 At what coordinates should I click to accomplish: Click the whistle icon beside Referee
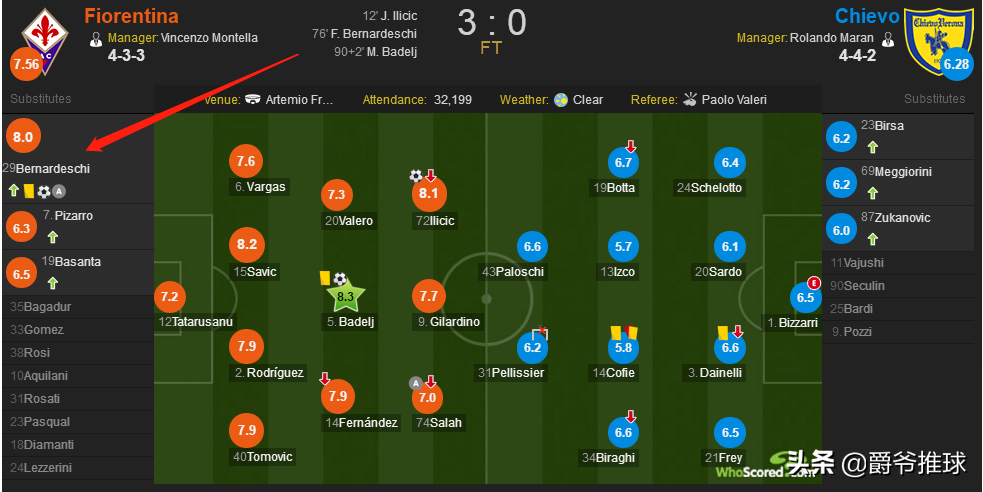click(x=690, y=99)
